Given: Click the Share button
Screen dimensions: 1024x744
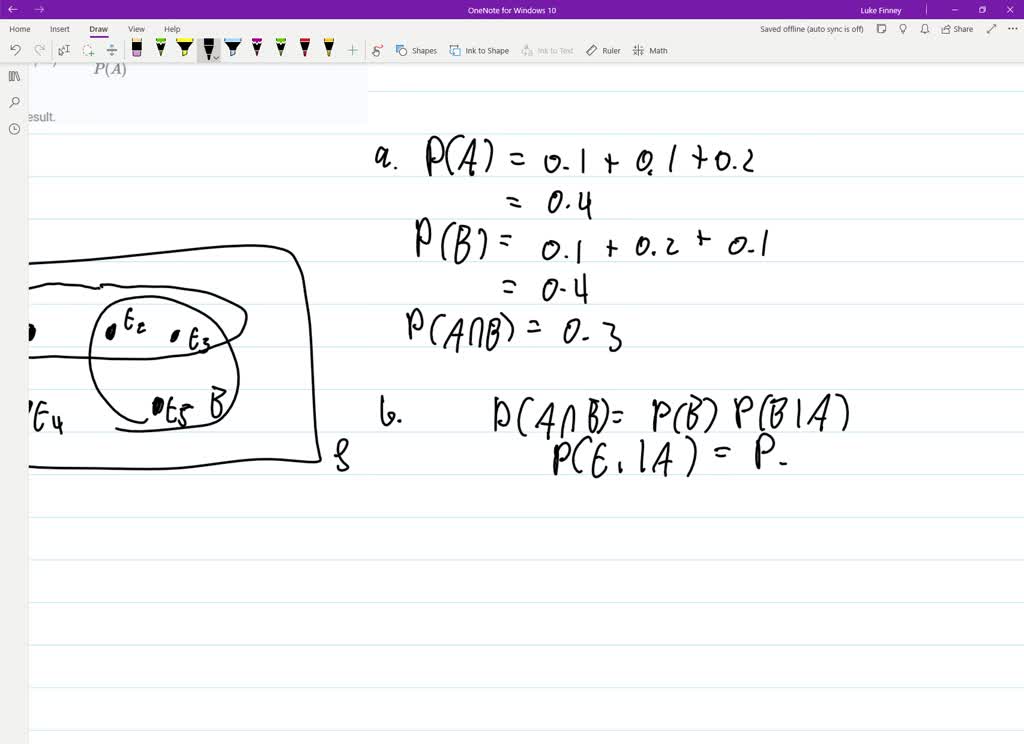Looking at the screenshot, I should click(x=957, y=29).
